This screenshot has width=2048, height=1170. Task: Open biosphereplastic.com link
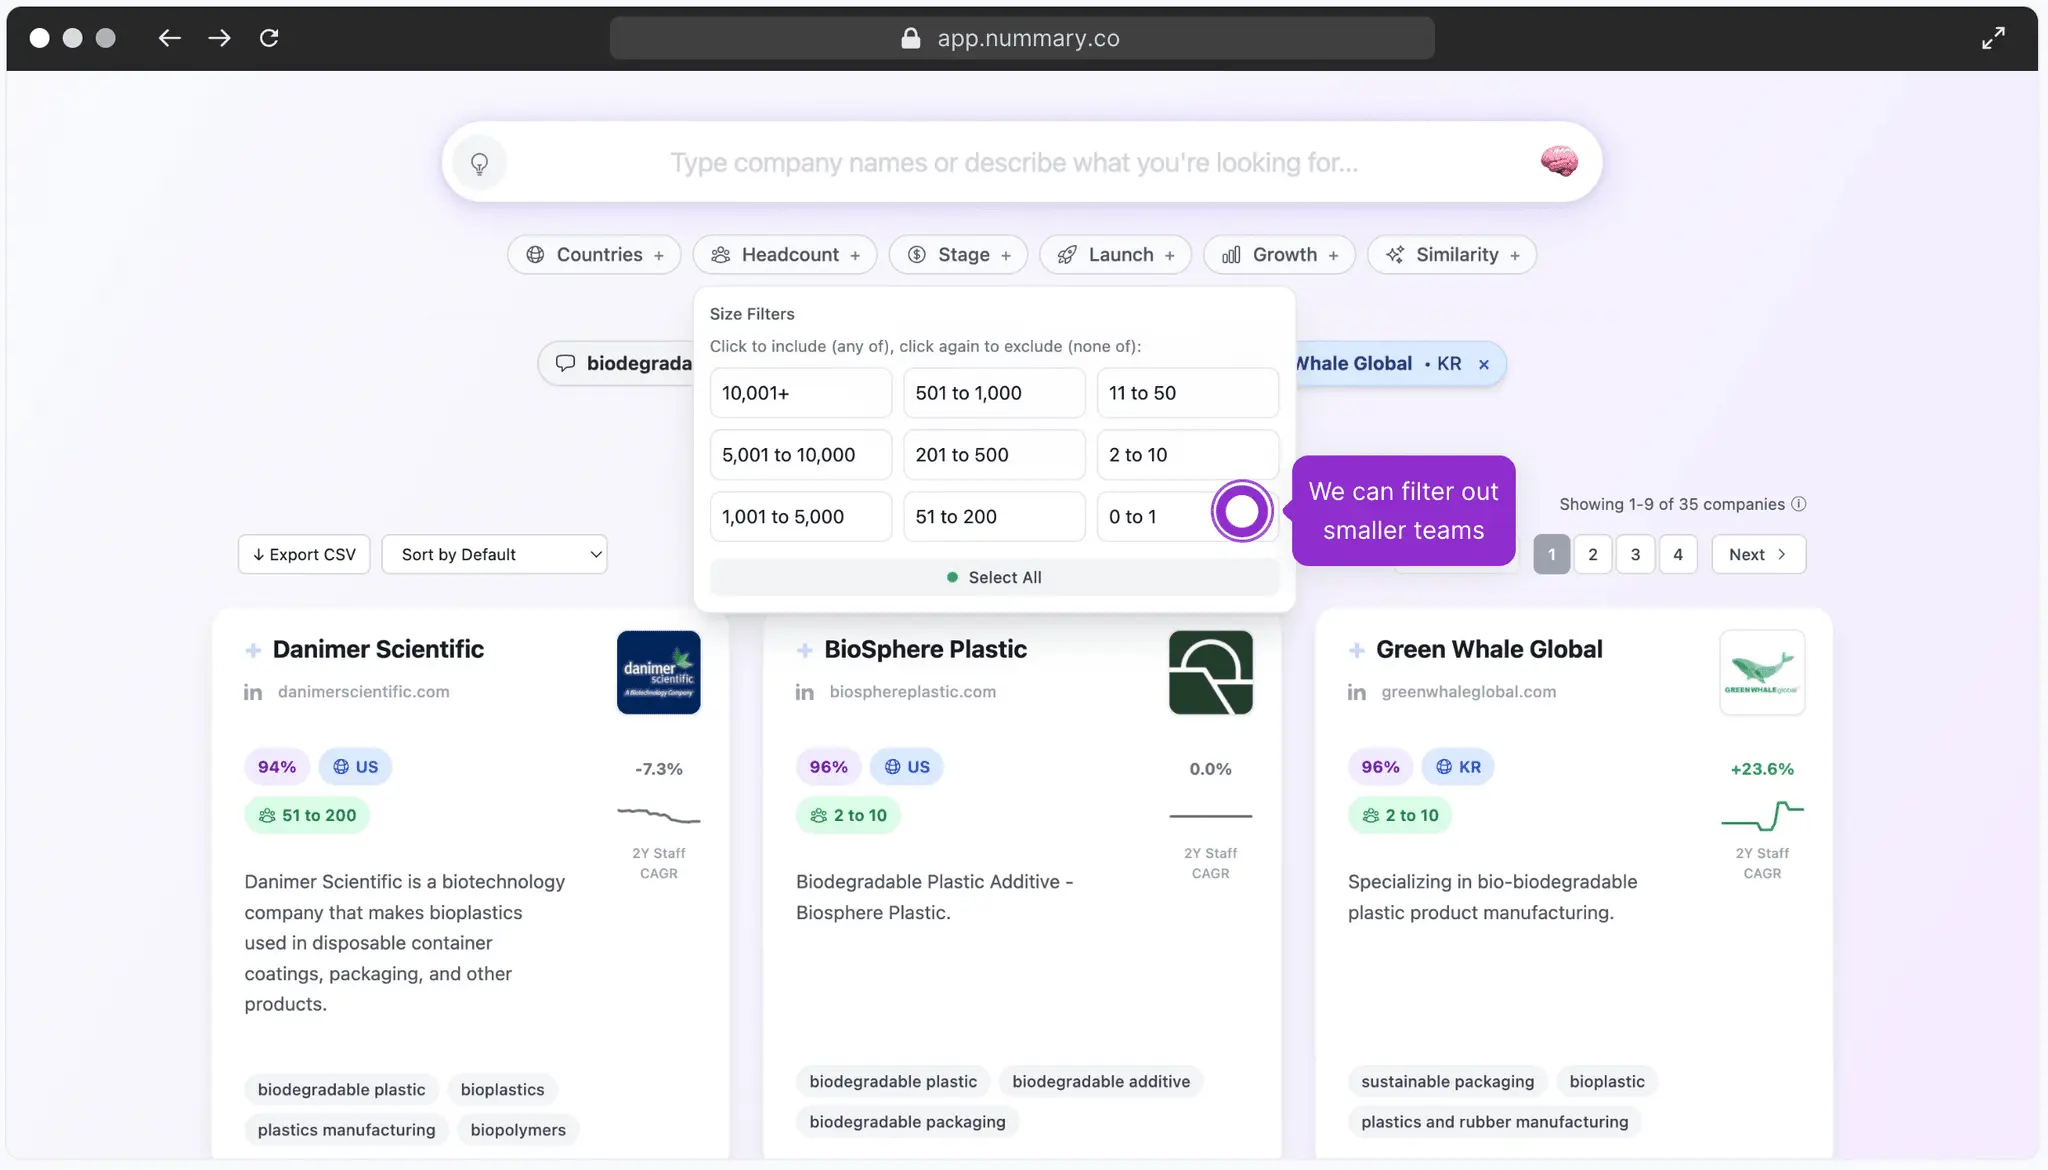[913, 692]
